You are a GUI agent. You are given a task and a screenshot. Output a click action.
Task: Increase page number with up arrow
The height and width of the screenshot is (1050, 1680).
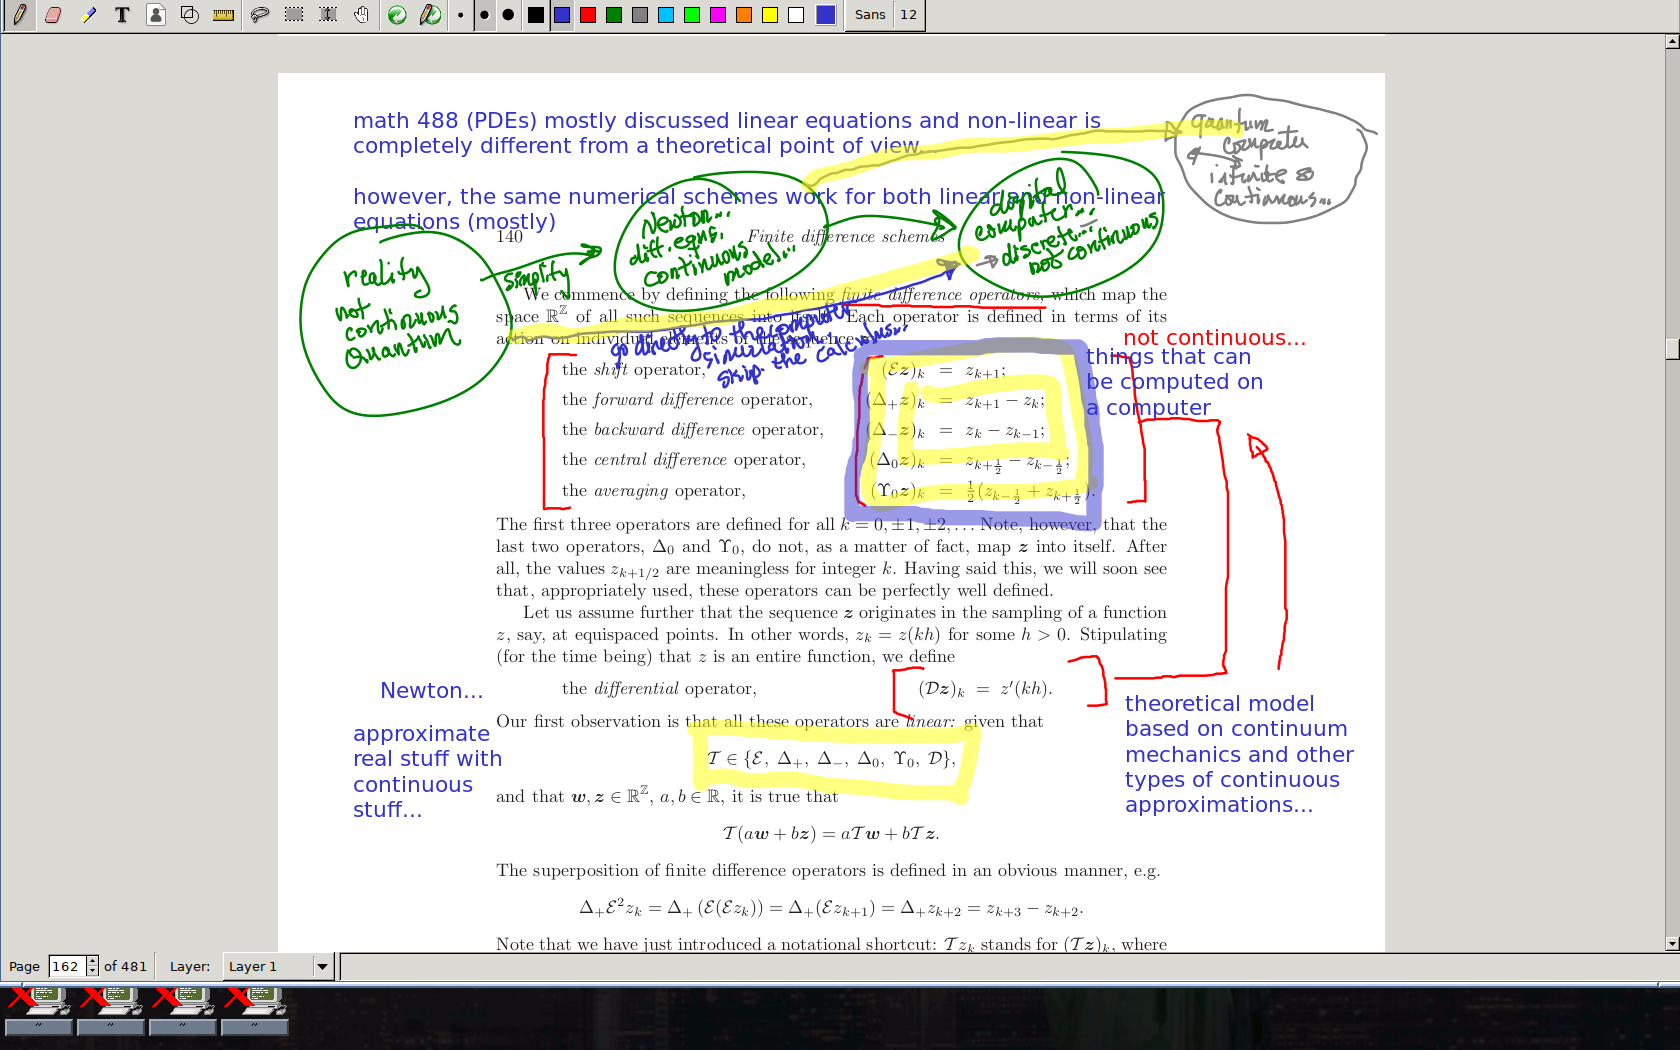93,961
